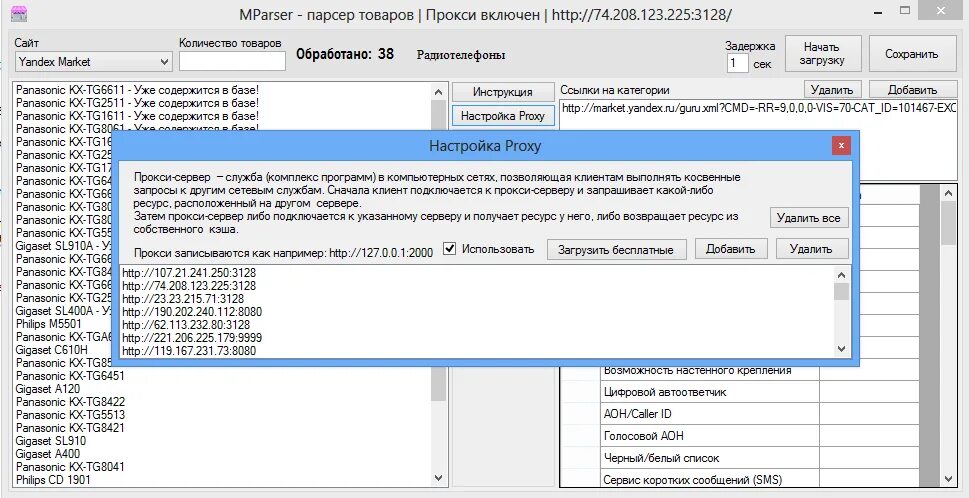Select proxy http://190.202.240.112:8080
The height and width of the screenshot is (498, 970).
[x=192, y=312]
